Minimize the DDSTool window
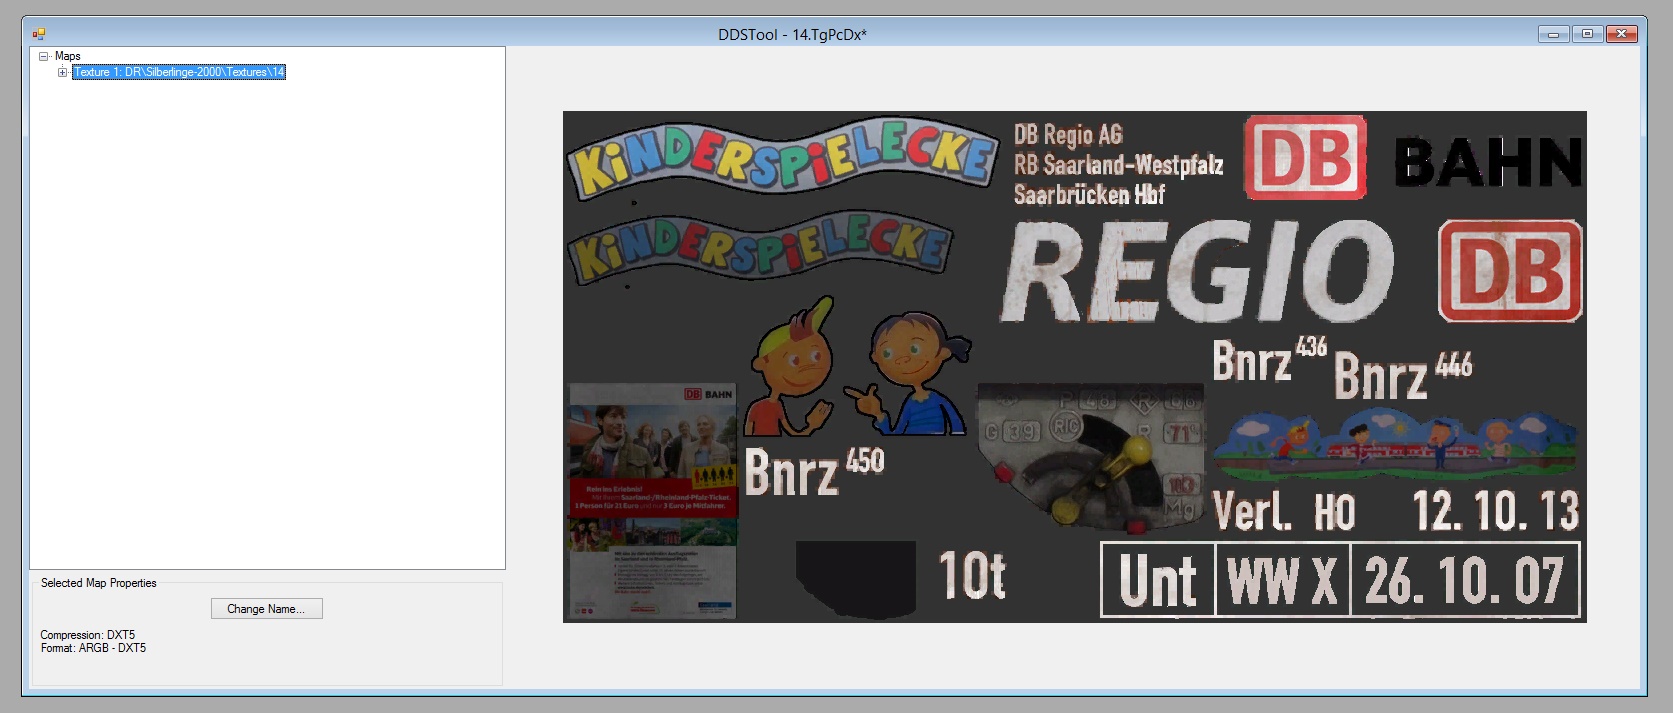Screen dimensions: 1673x713 point(1553,34)
